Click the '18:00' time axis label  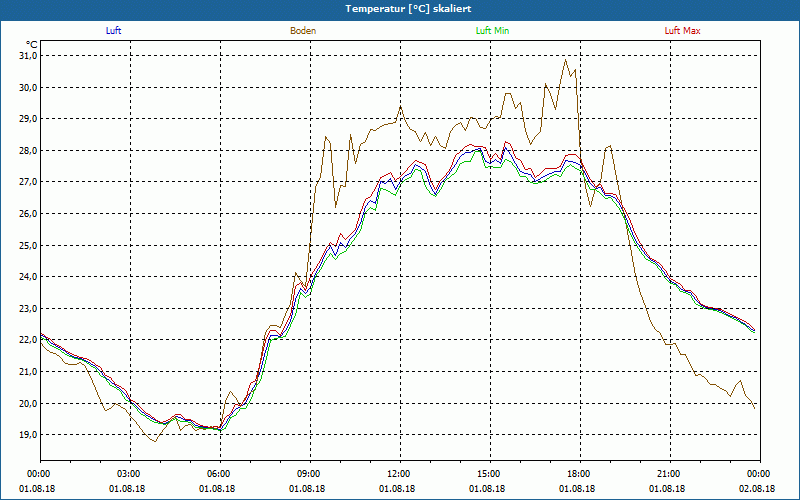click(x=580, y=474)
